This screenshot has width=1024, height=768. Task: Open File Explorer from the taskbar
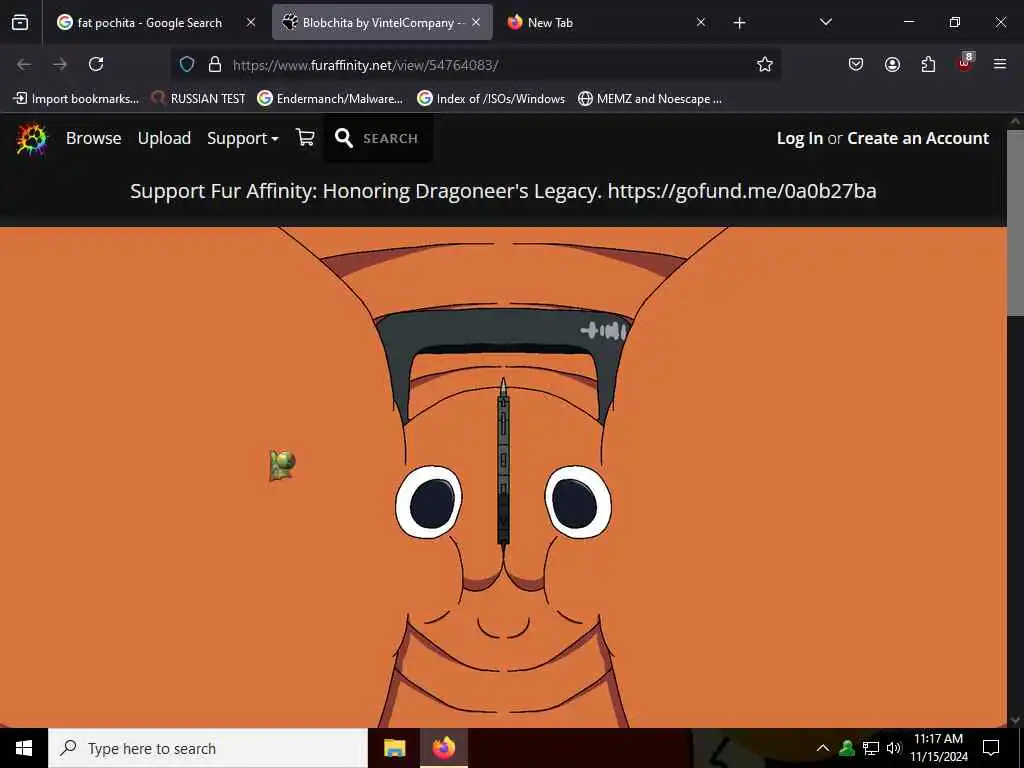tap(394, 748)
